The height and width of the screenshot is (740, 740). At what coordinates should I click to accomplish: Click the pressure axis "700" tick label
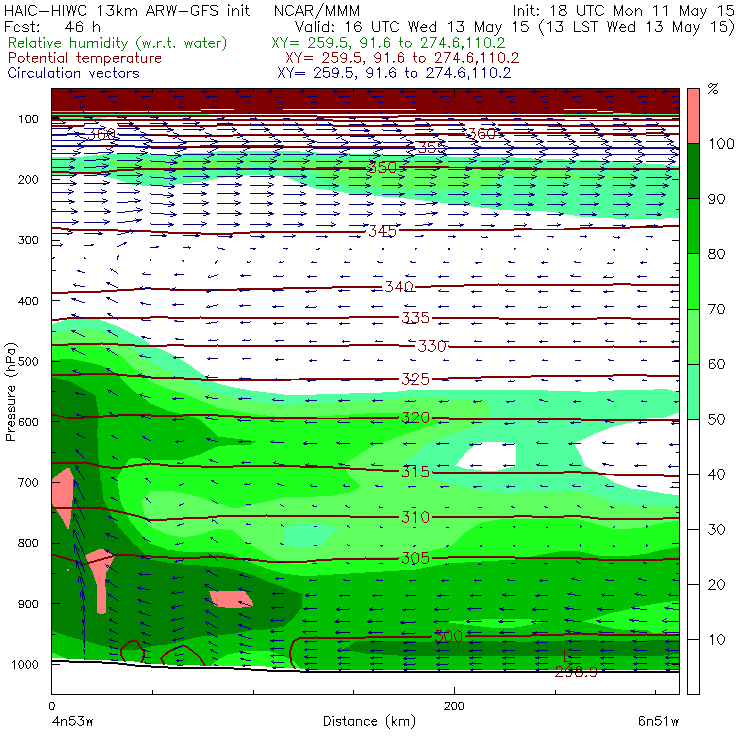click(x=28, y=482)
